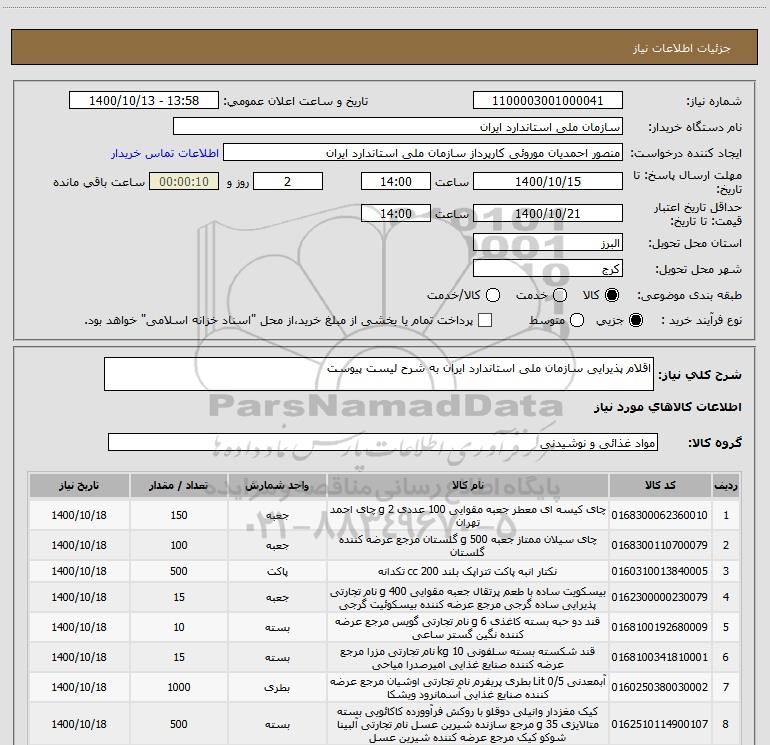Click the unit بطری in row 7

tap(277, 688)
